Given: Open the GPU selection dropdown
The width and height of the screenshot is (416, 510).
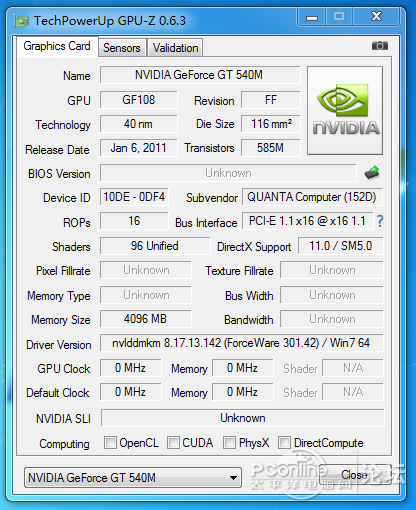Looking at the screenshot, I should coord(133,478).
